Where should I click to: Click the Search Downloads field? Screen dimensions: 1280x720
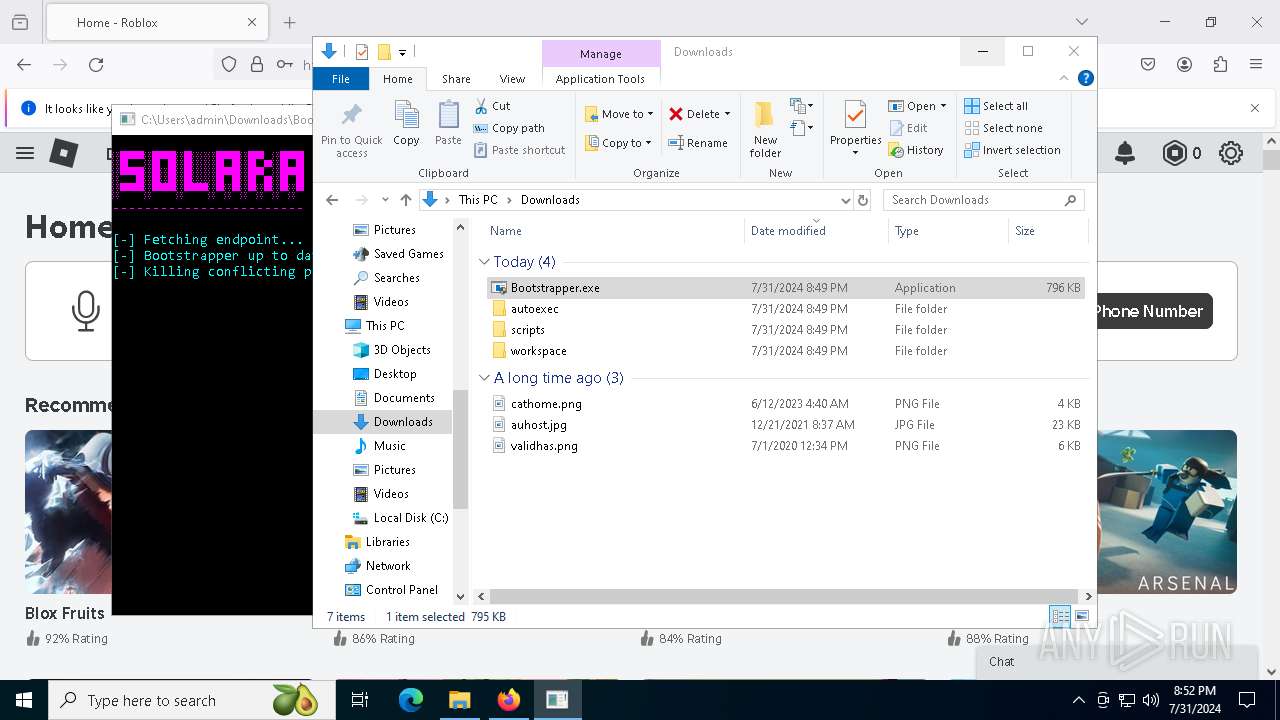point(983,200)
